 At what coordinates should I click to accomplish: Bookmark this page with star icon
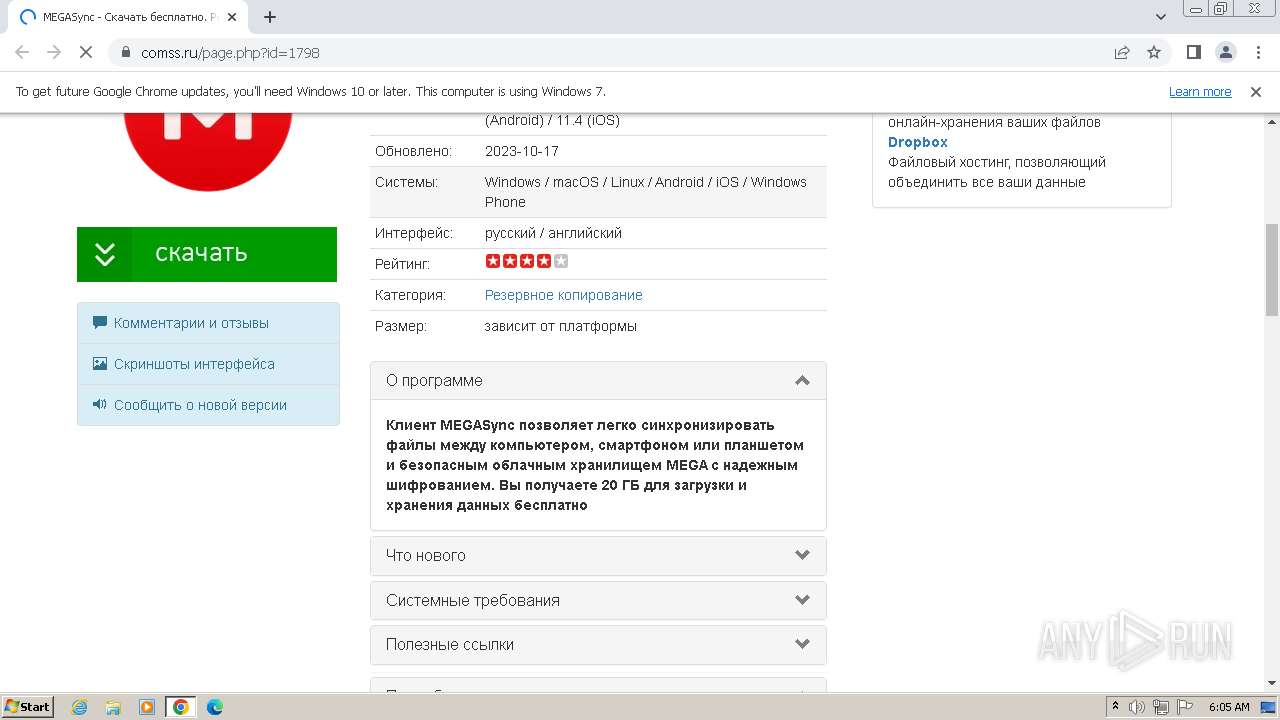coord(1154,52)
